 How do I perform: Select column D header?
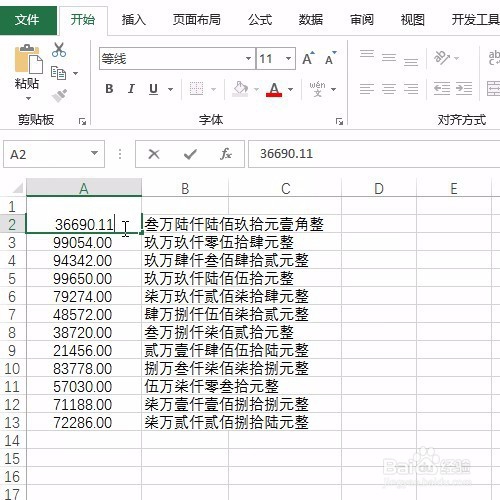click(379, 188)
